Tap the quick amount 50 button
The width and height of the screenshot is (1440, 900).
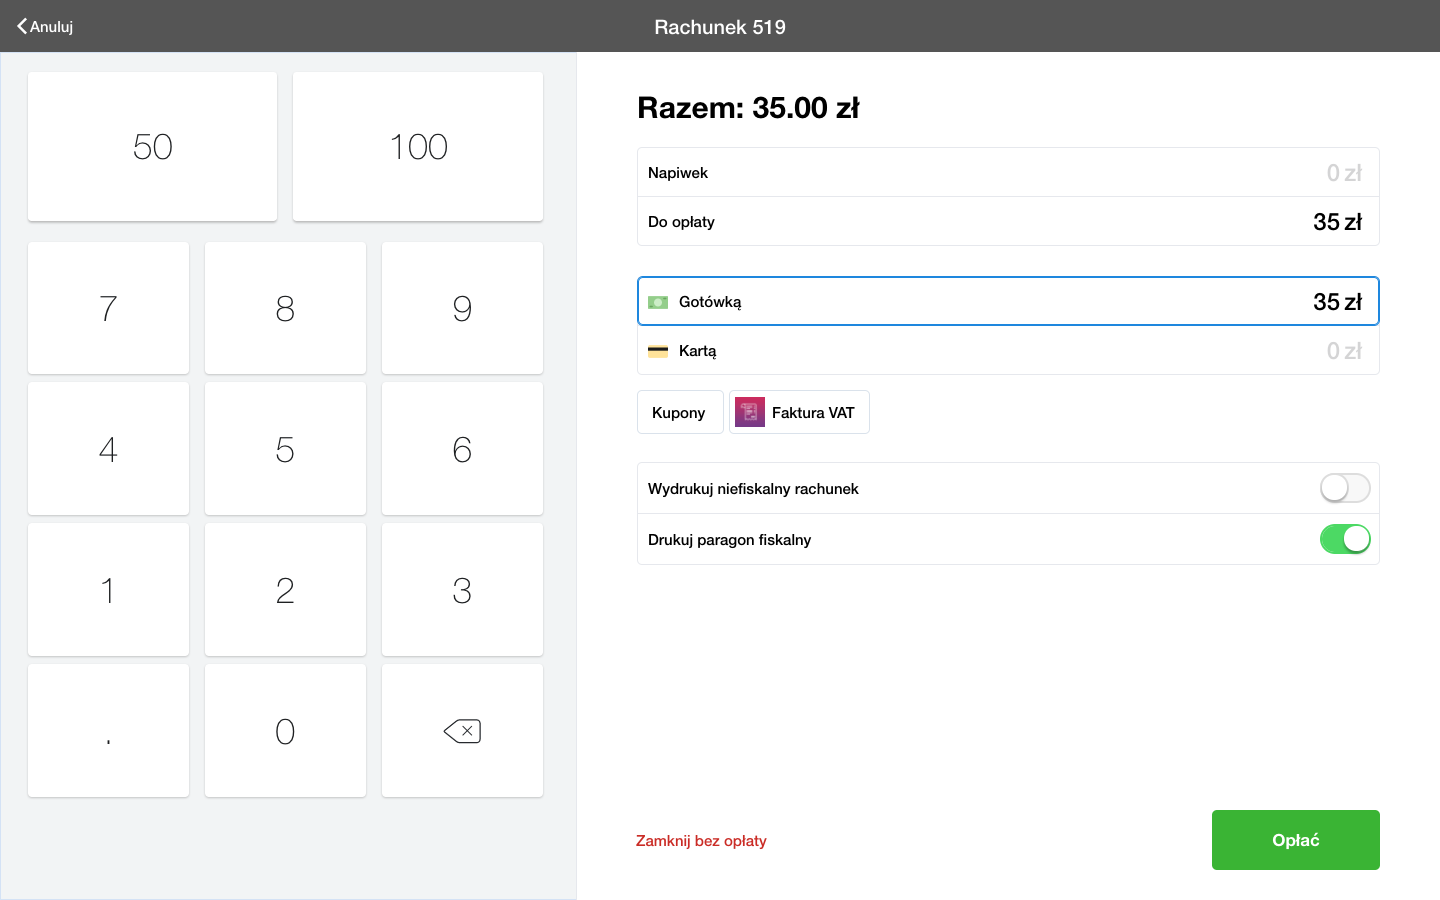point(152,147)
